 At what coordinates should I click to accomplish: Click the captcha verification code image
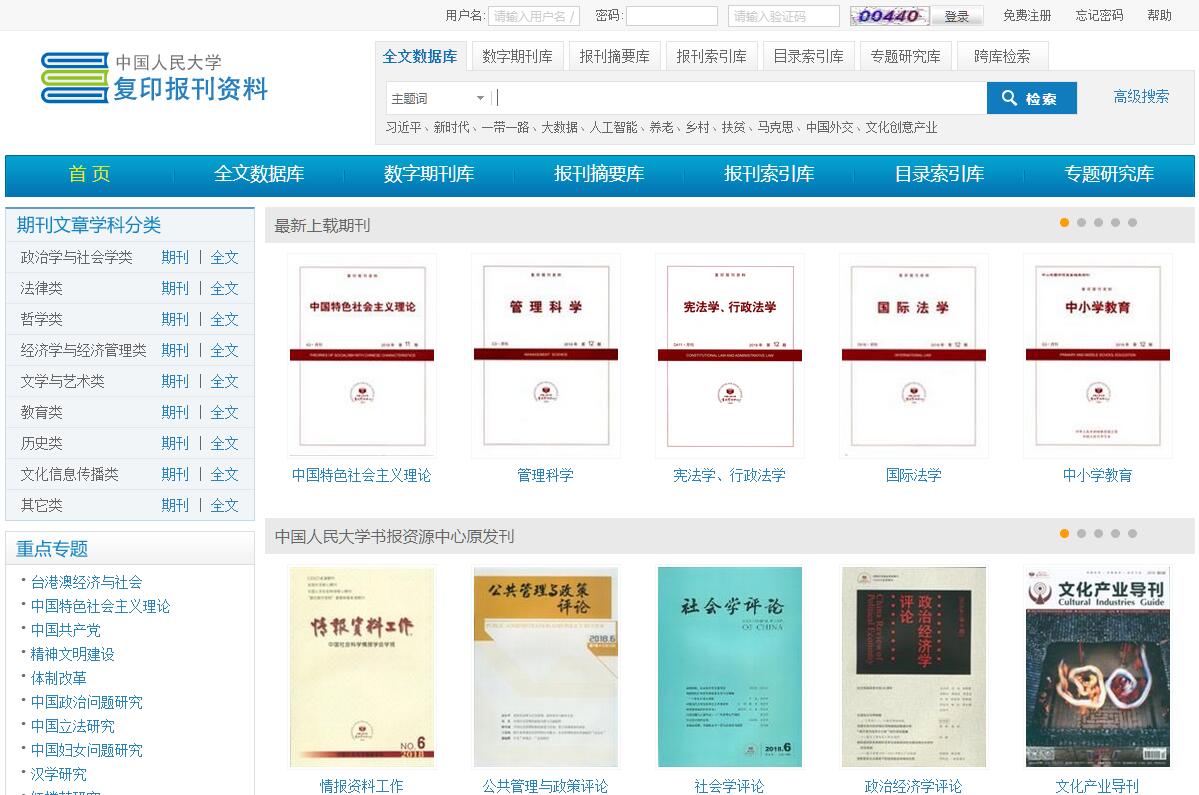point(889,16)
